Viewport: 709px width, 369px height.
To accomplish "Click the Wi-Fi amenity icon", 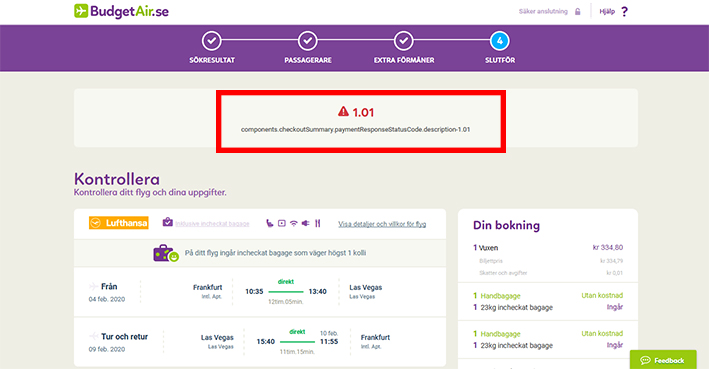I will pos(294,223).
